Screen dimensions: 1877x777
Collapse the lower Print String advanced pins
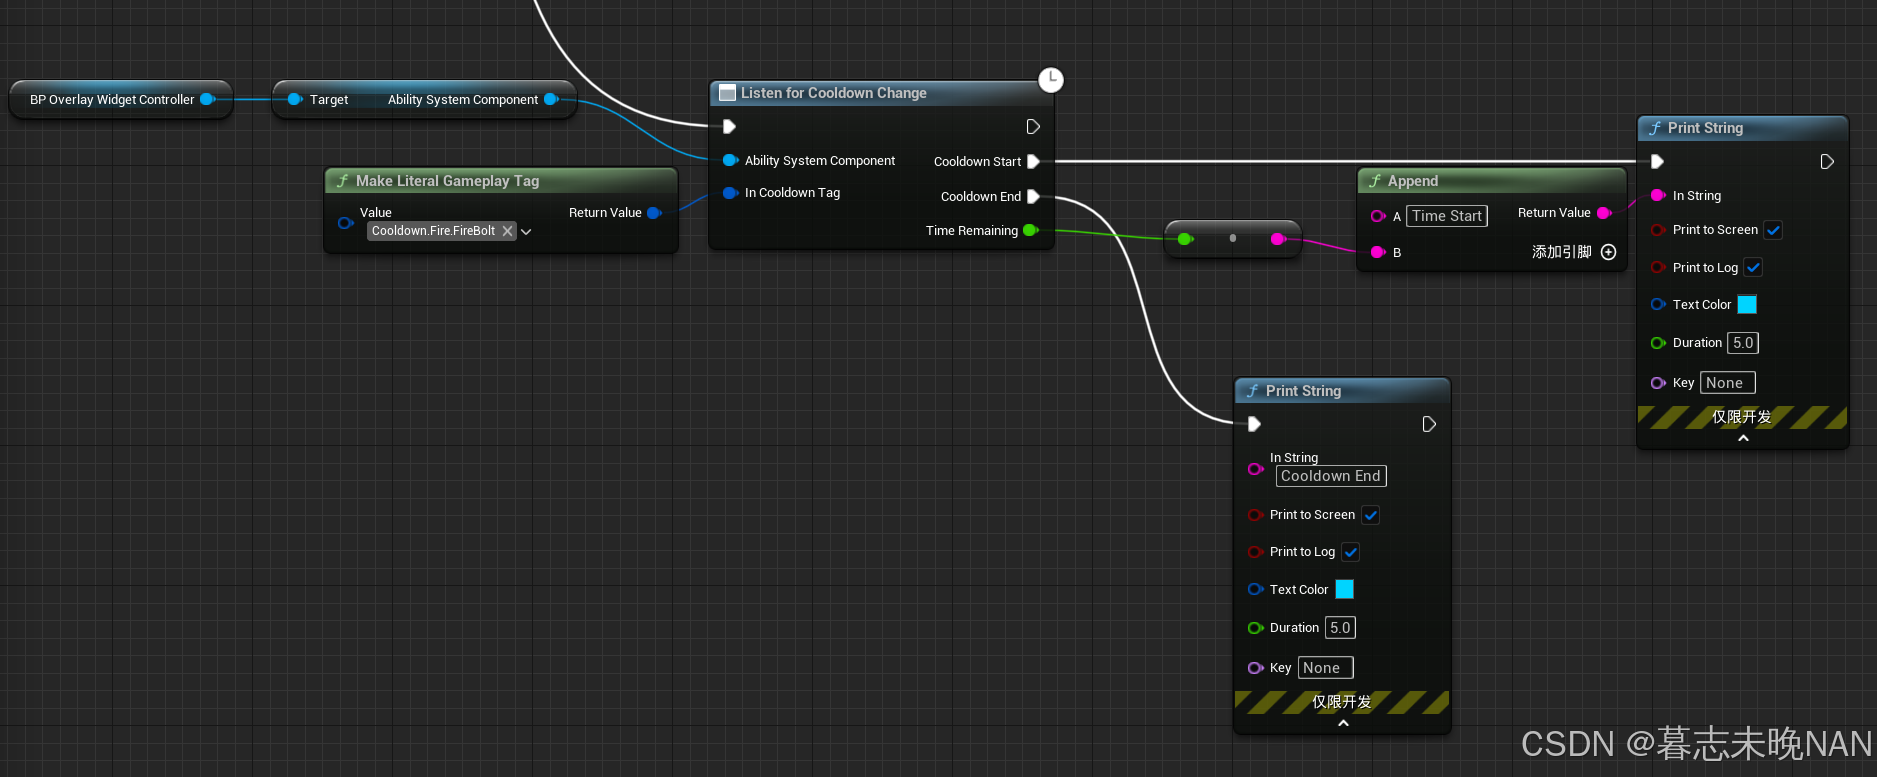coord(1343,723)
